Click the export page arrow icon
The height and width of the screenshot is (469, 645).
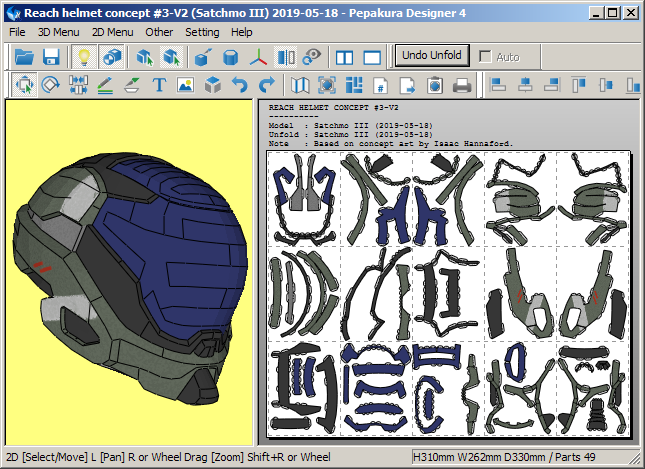[408, 86]
